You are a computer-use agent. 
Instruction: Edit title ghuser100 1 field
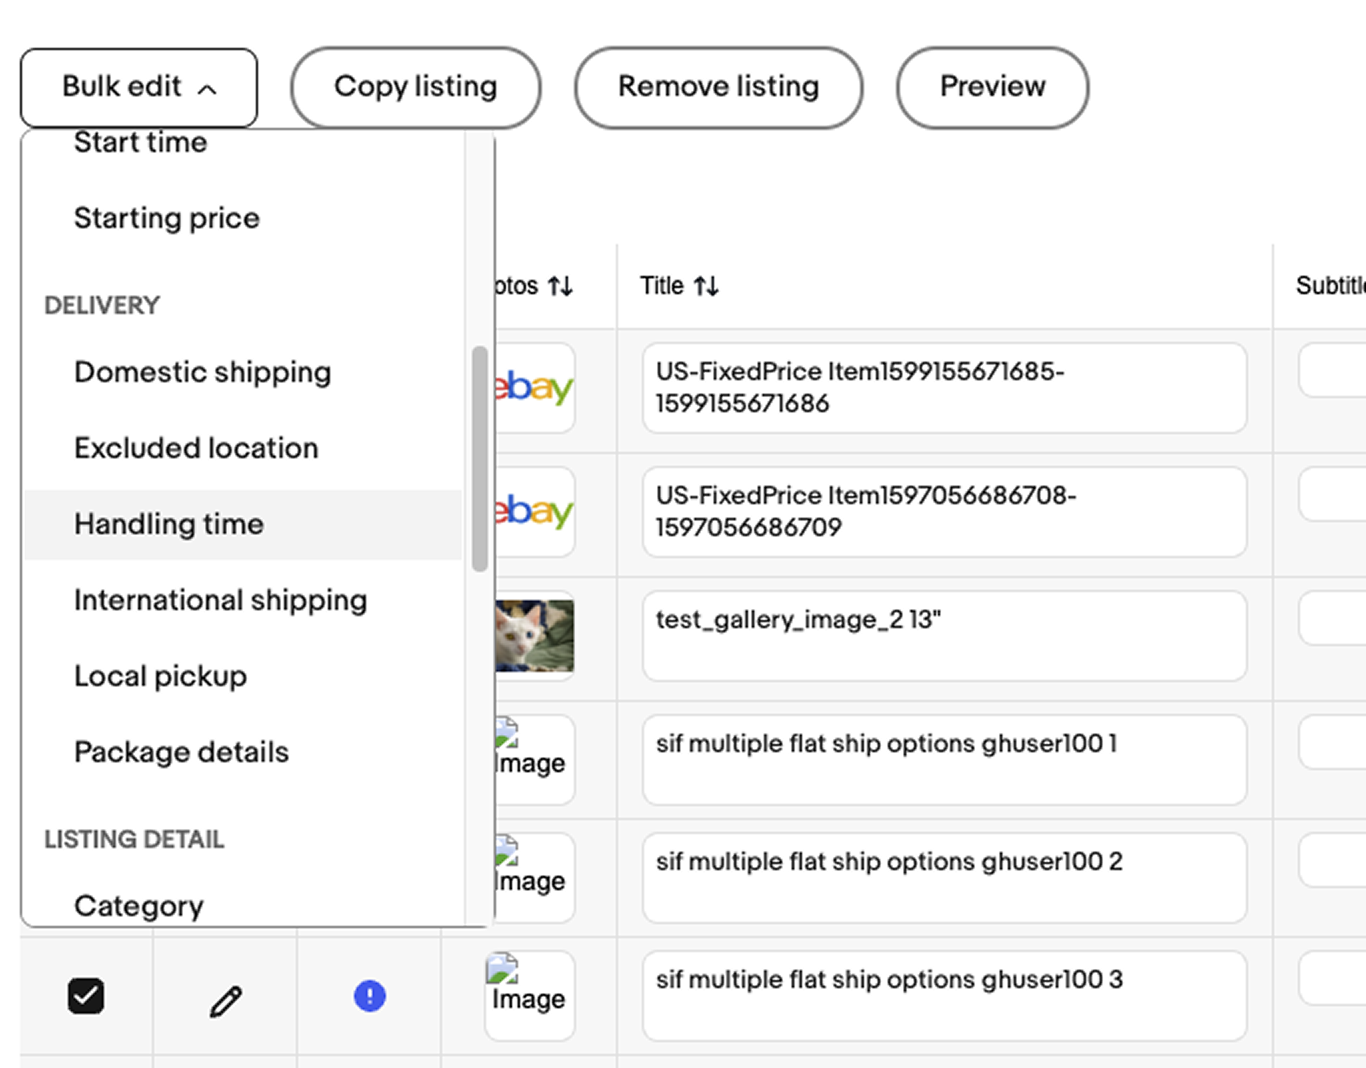coord(944,760)
